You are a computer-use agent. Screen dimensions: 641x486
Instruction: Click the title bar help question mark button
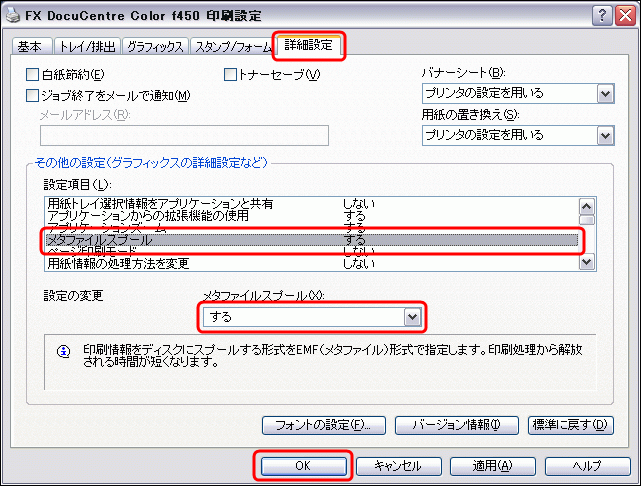pyautogui.click(x=602, y=16)
